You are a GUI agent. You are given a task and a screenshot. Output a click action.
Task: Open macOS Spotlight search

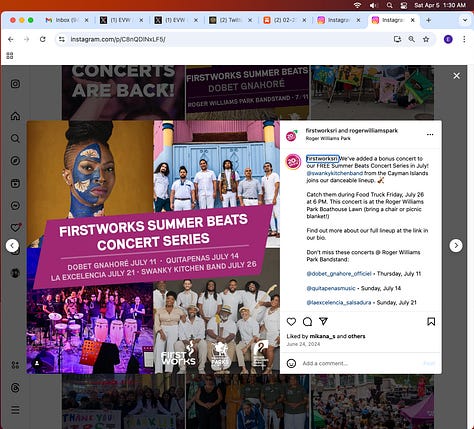389,5
